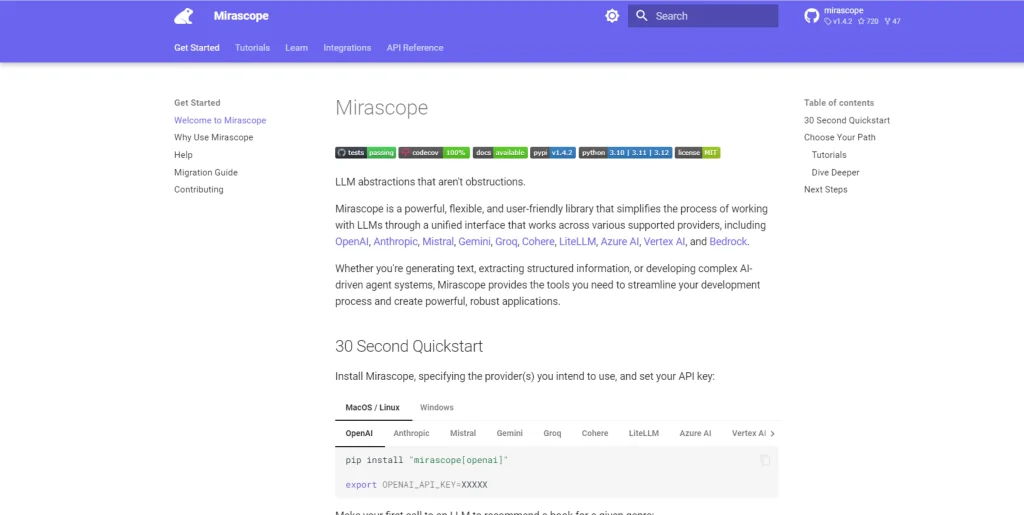Viewport: 1024px width, 515px height.
Task: Follow the Vertex AI link in paragraph
Action: click(664, 242)
